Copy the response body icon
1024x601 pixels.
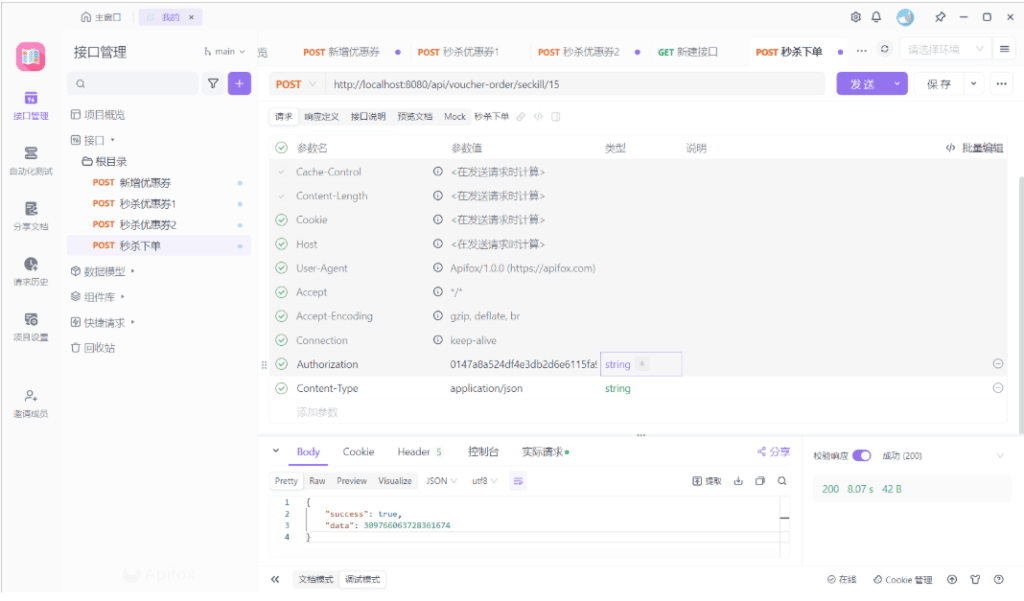[x=760, y=481]
